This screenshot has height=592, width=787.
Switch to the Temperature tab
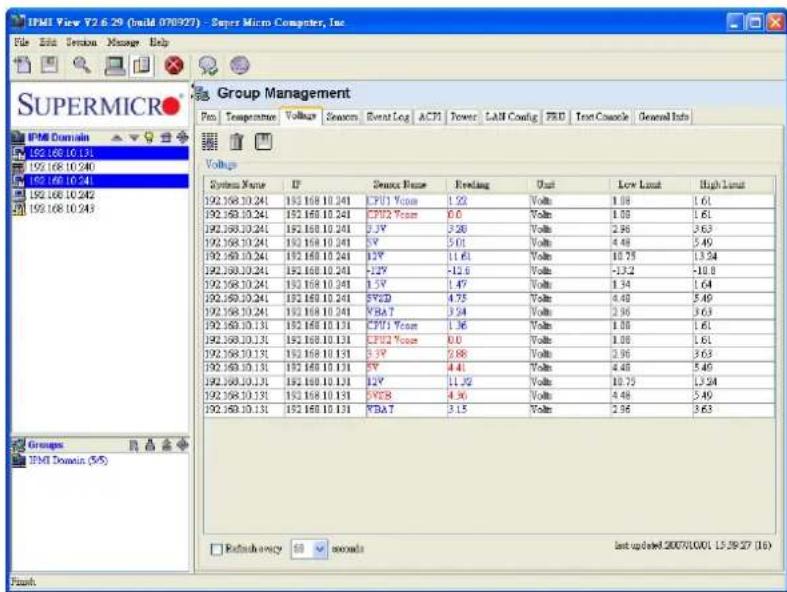click(250, 116)
